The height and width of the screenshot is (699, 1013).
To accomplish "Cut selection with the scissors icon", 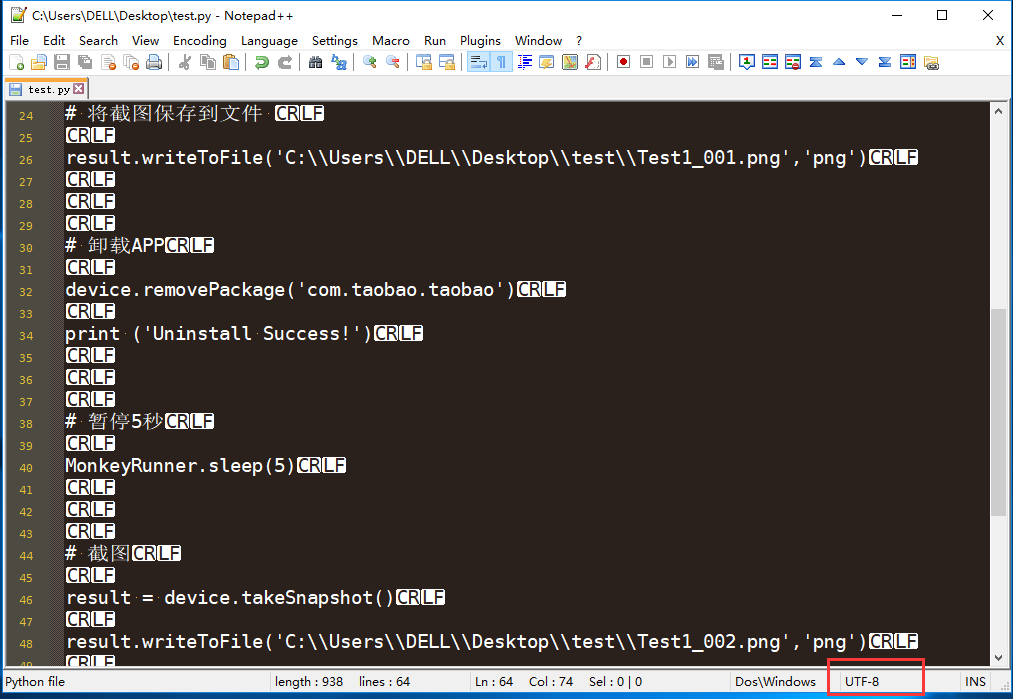I will 185,63.
